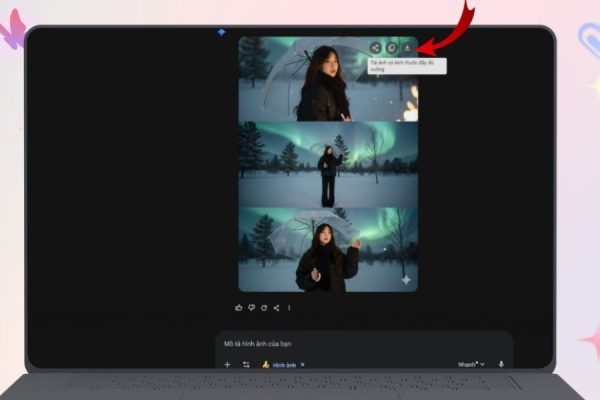600x400 pixels.
Task: Open the generated collage image preview
Action: pyautogui.click(x=328, y=164)
